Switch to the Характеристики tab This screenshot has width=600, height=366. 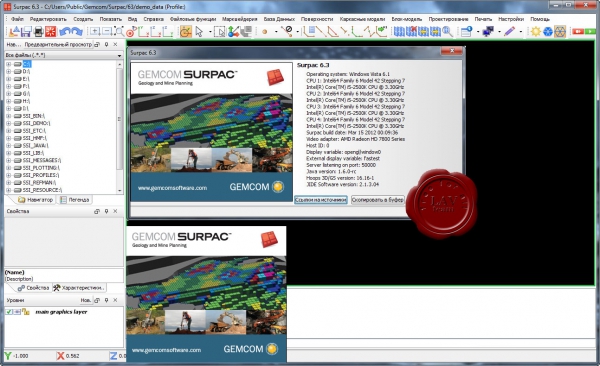click(78, 288)
